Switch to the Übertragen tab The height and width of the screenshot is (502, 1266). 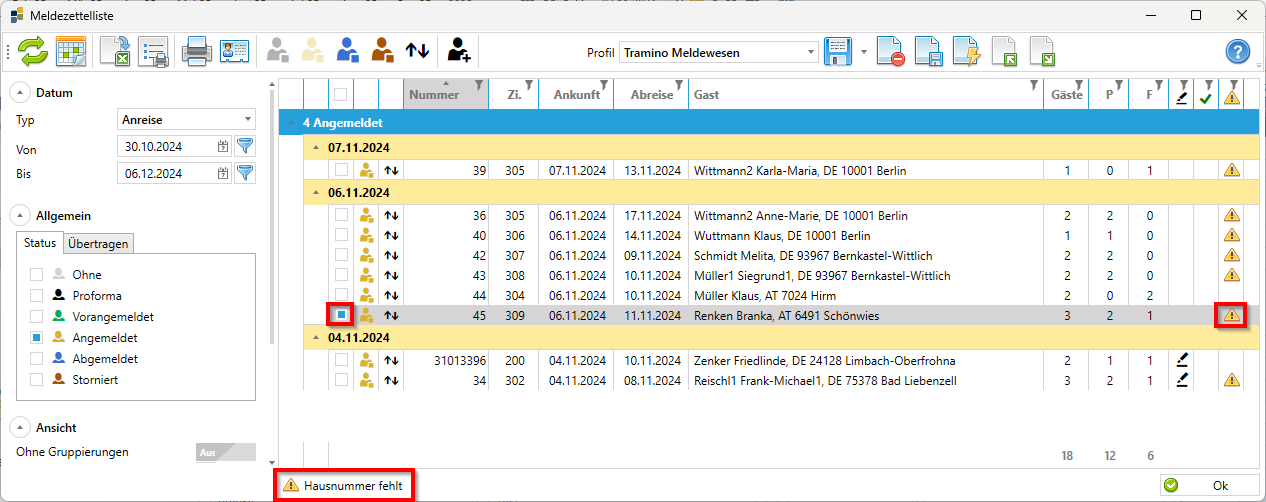(97, 244)
